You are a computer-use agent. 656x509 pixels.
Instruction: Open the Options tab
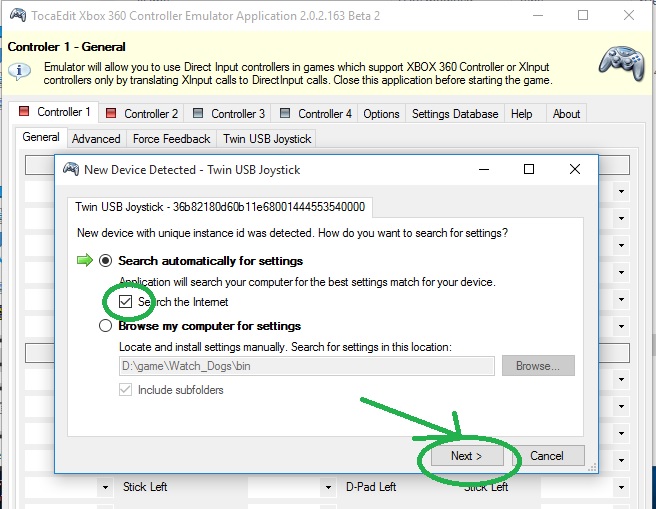tap(381, 114)
